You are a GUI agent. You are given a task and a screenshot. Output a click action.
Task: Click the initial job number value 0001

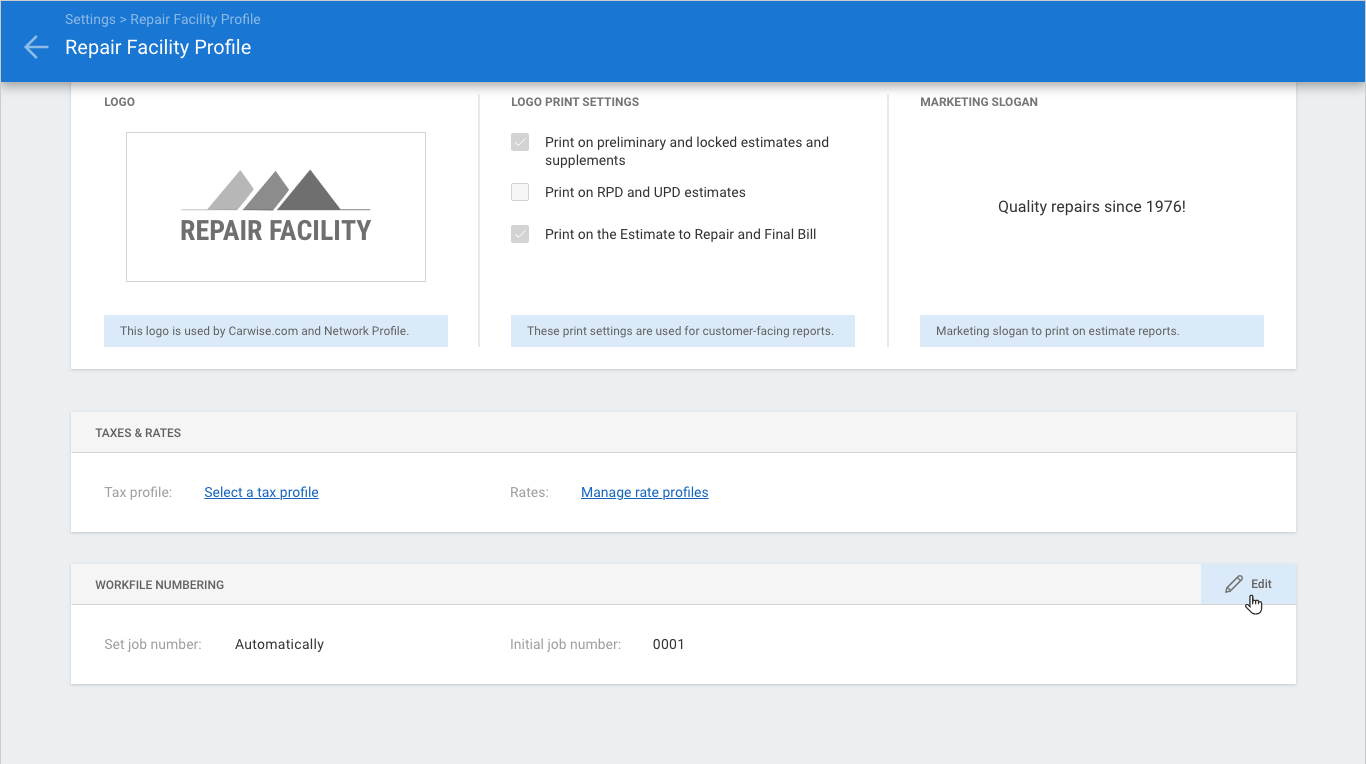668,644
